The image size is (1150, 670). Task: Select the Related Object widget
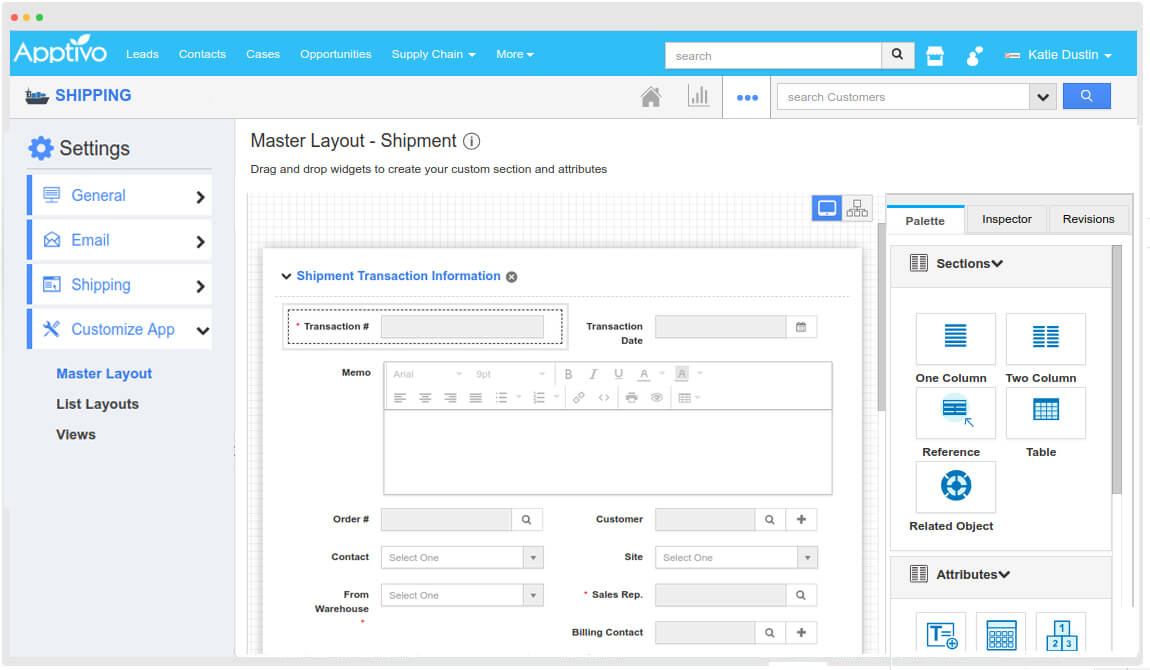point(955,487)
